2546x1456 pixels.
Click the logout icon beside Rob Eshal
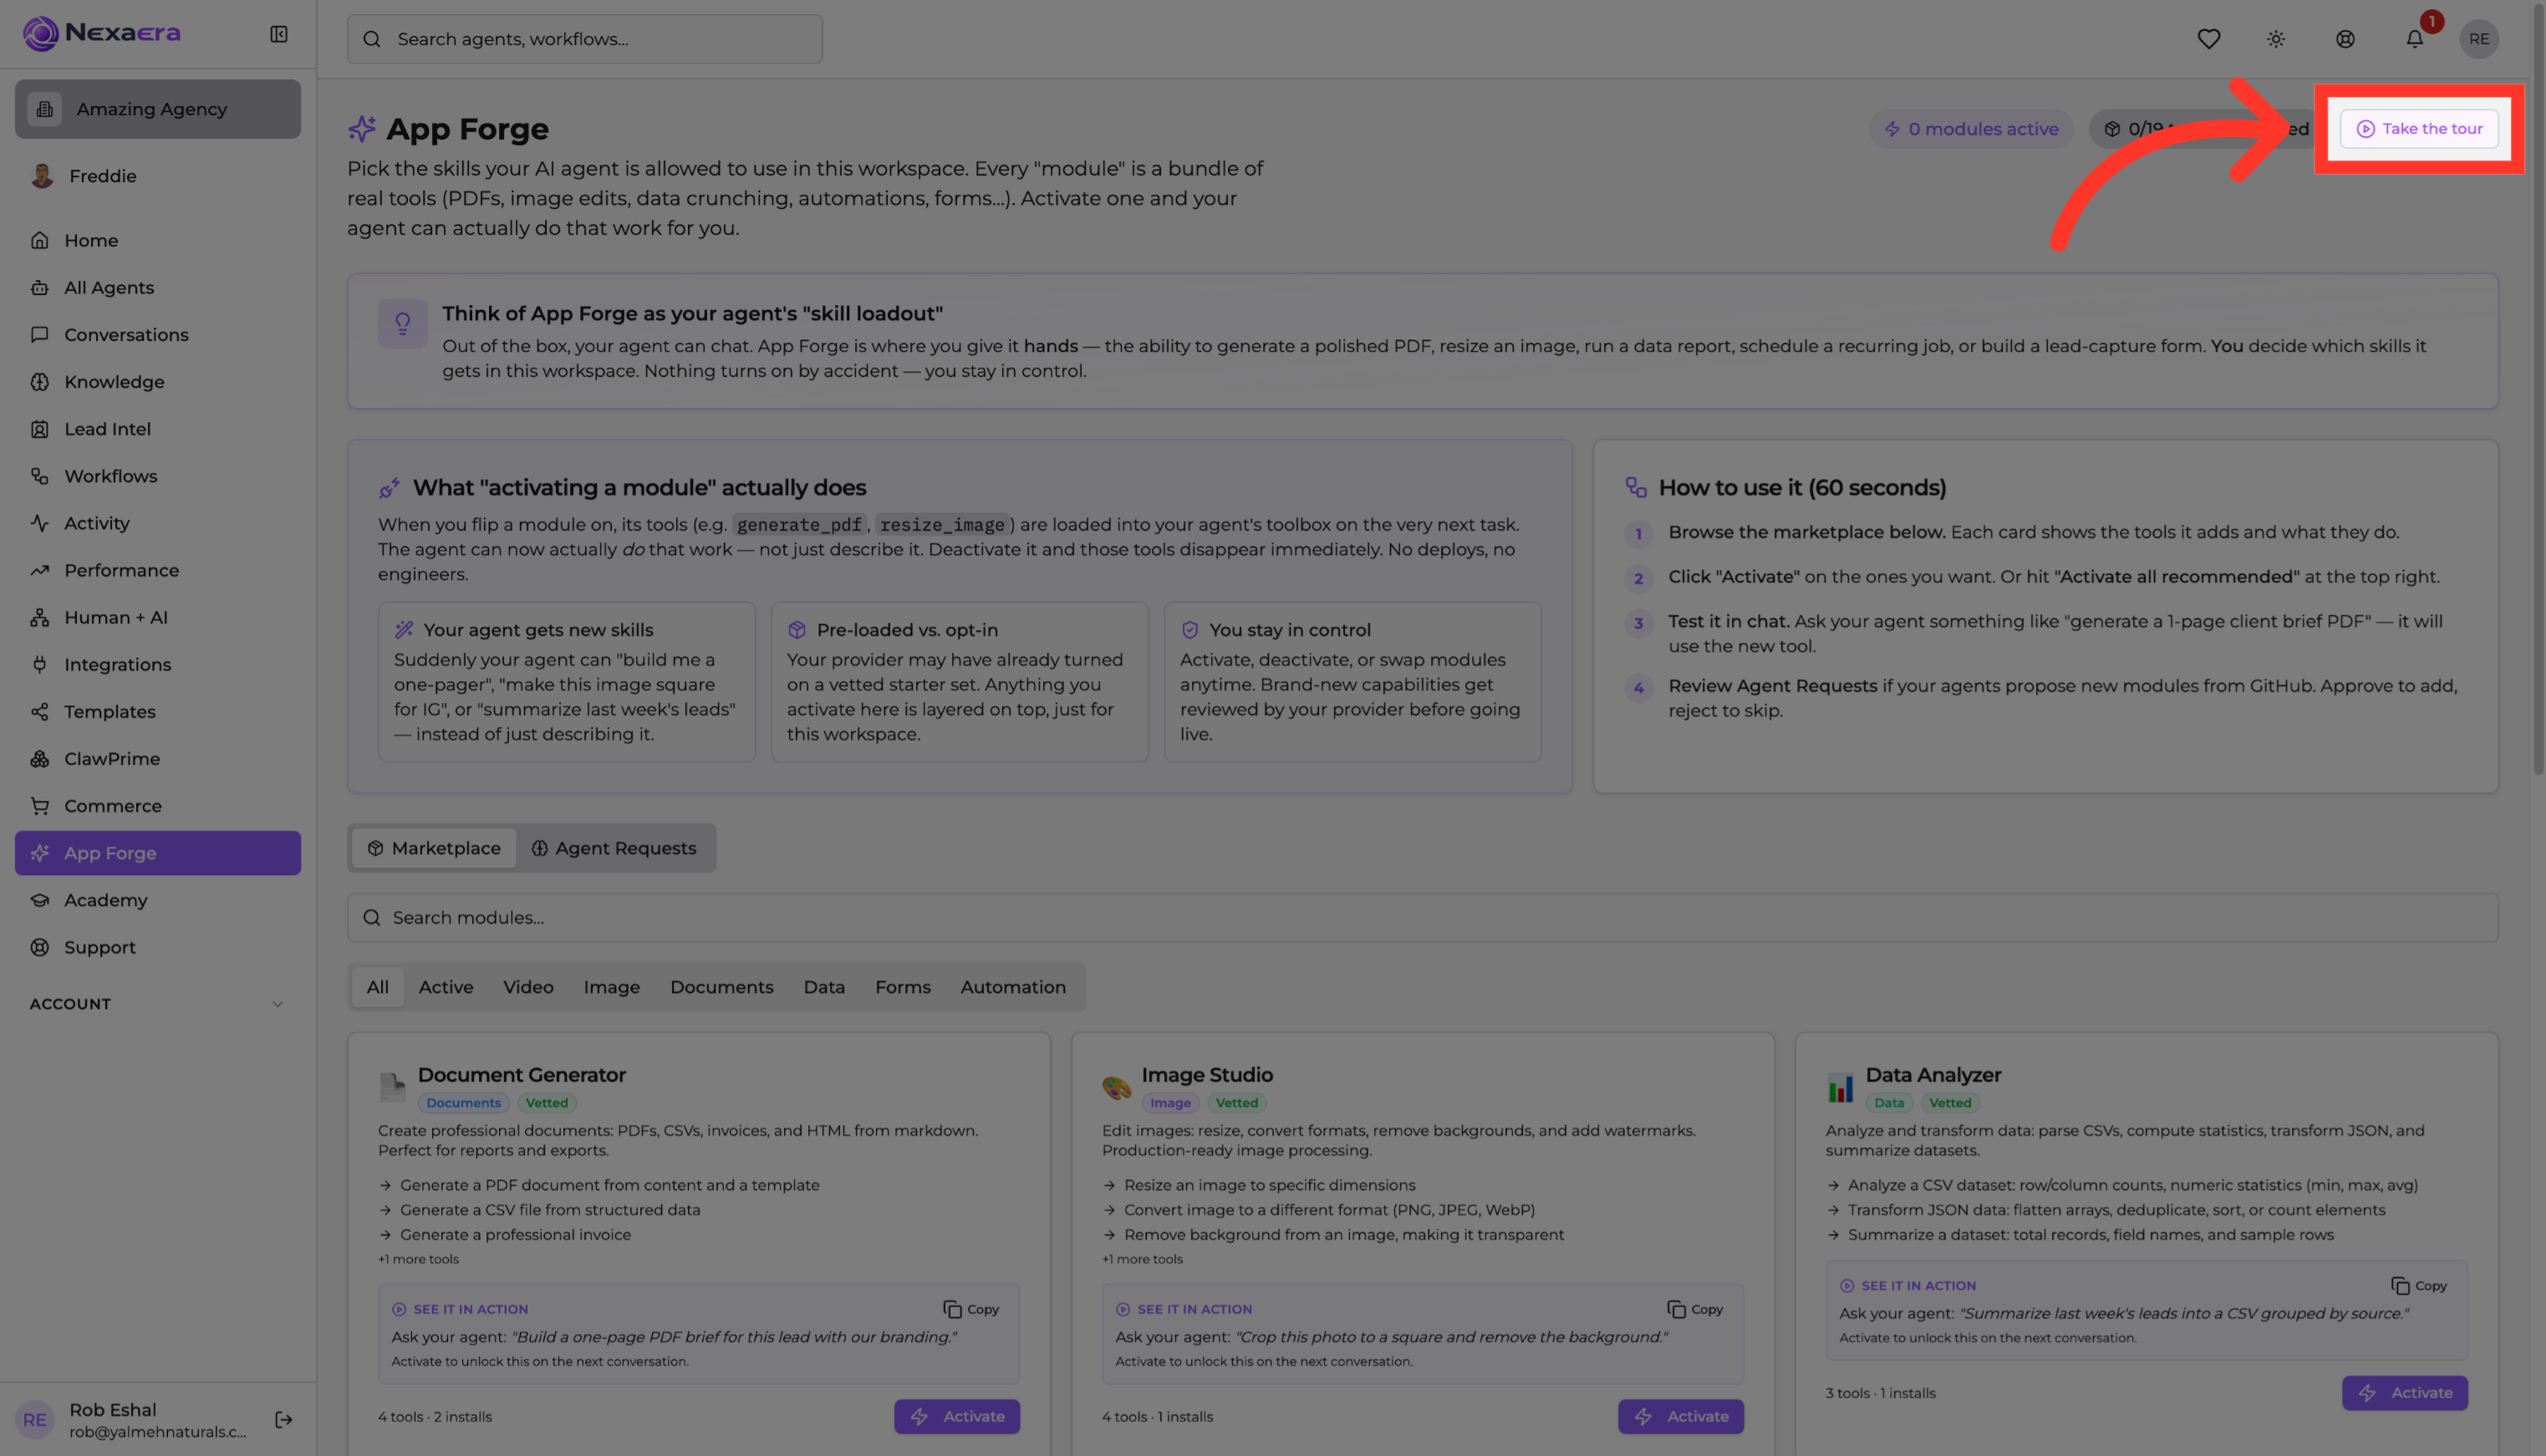coord(284,1419)
